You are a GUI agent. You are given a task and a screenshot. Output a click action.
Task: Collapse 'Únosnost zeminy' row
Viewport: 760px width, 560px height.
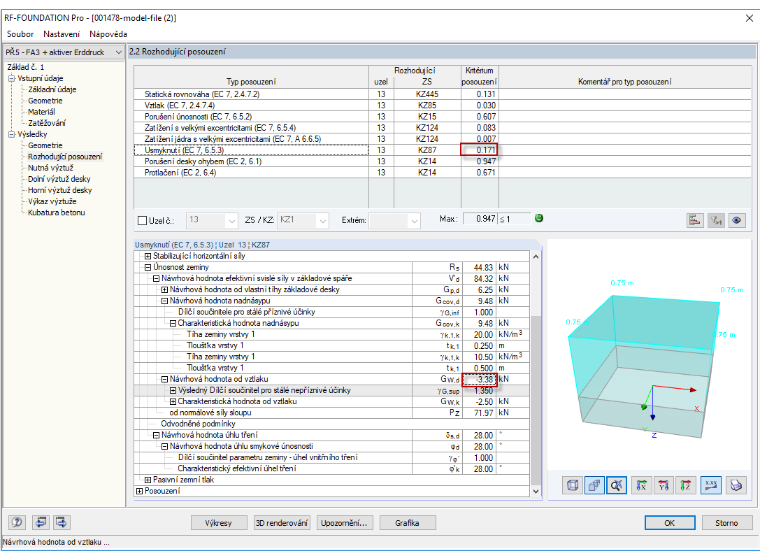tap(148, 267)
